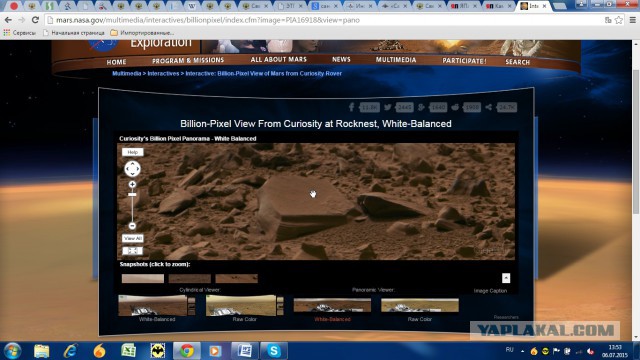Follow the Multimedia breadcrumb link

click(x=127, y=73)
